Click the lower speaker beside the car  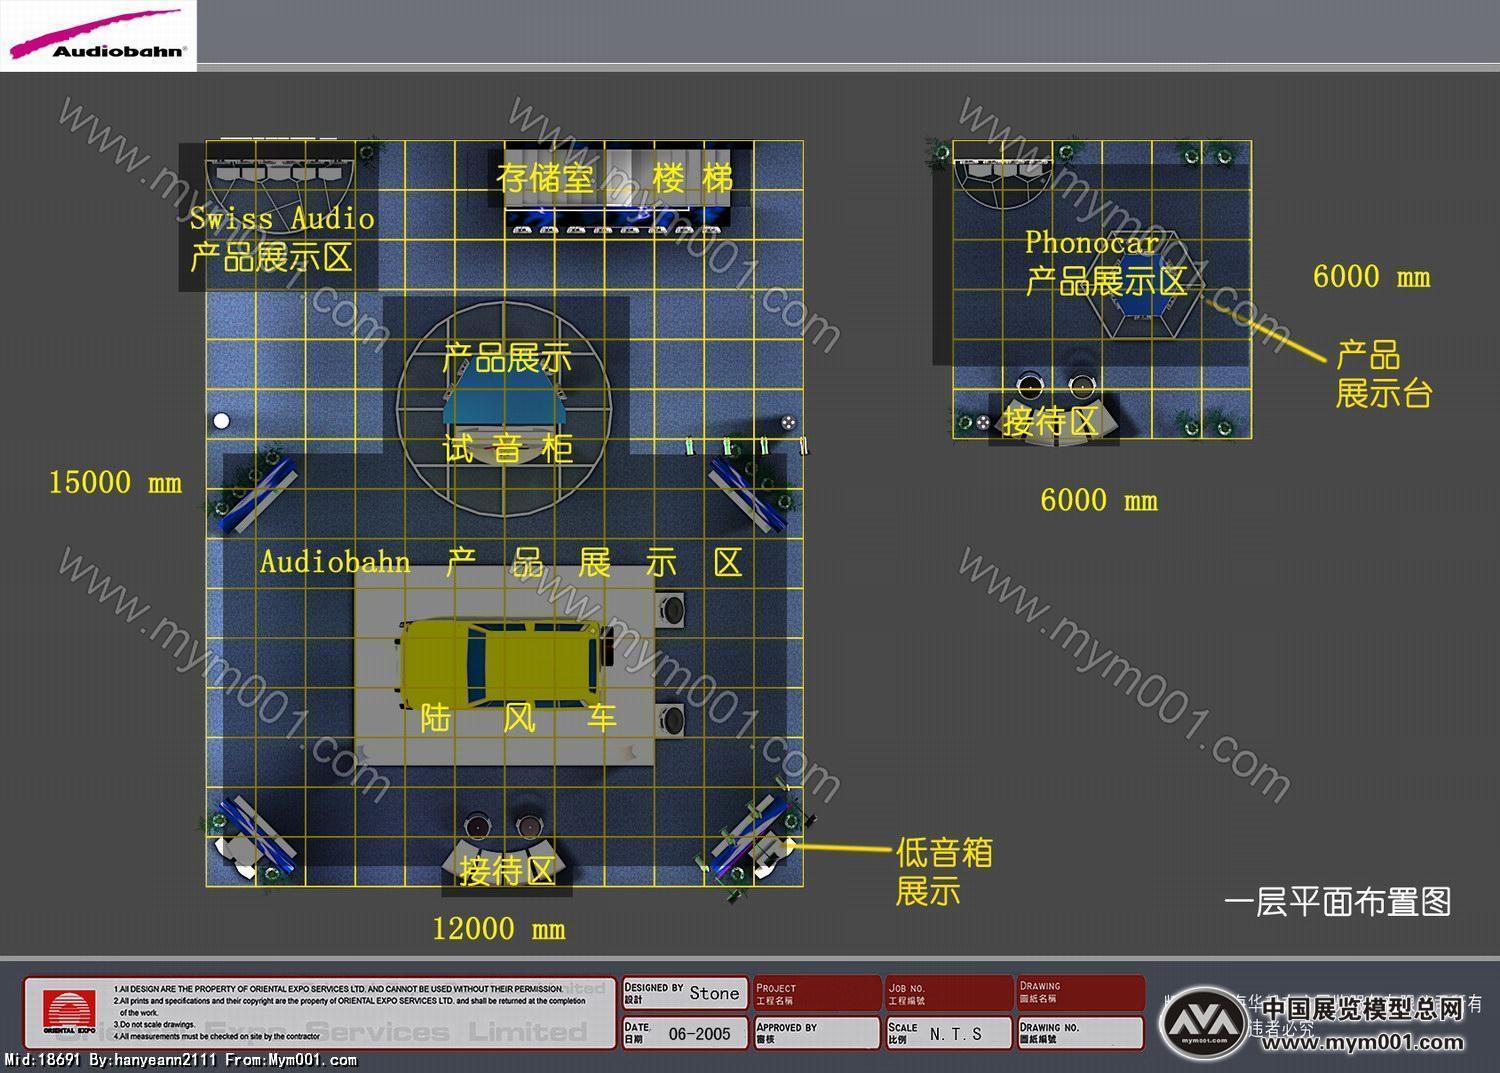pos(672,719)
